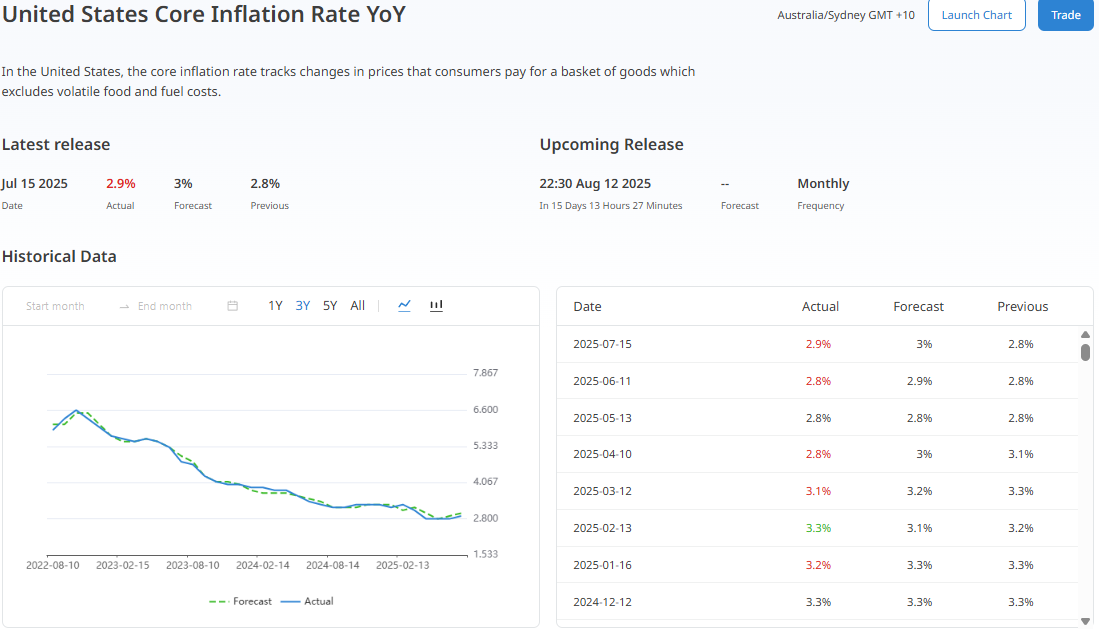Click the Date column header
1099x639 pixels.
tap(587, 307)
